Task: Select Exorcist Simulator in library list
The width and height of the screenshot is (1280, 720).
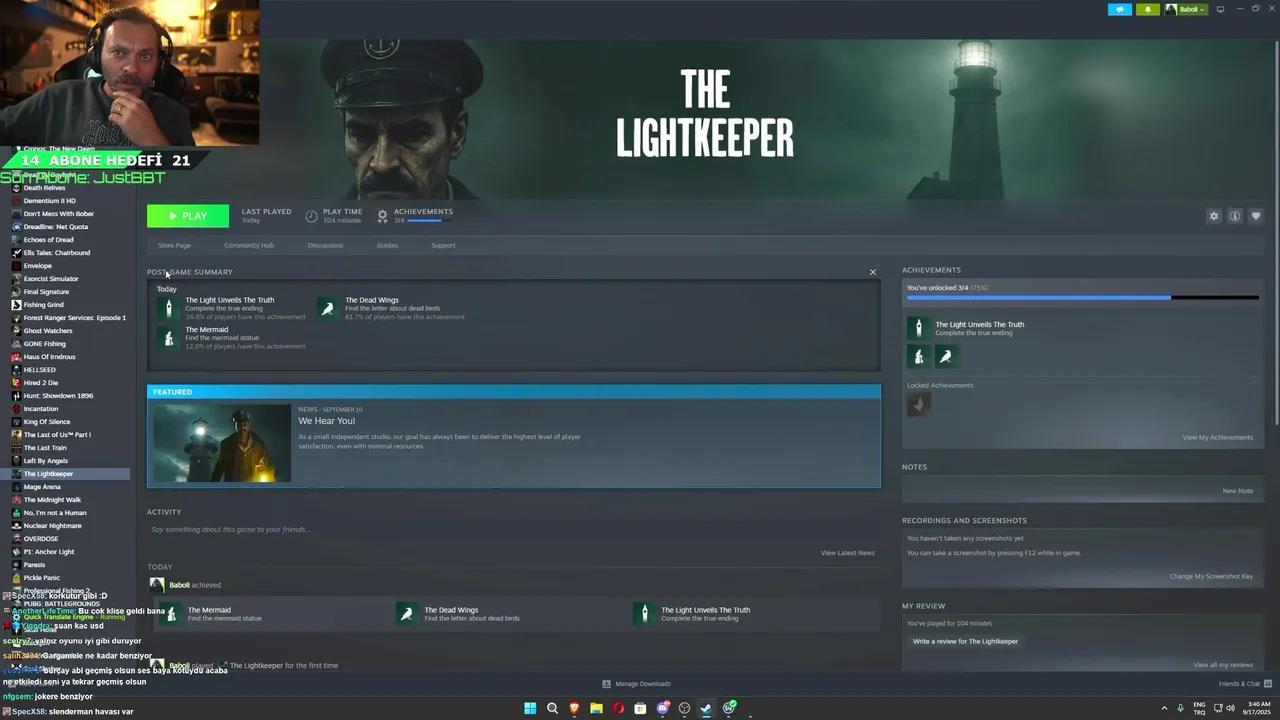Action: click(50, 279)
